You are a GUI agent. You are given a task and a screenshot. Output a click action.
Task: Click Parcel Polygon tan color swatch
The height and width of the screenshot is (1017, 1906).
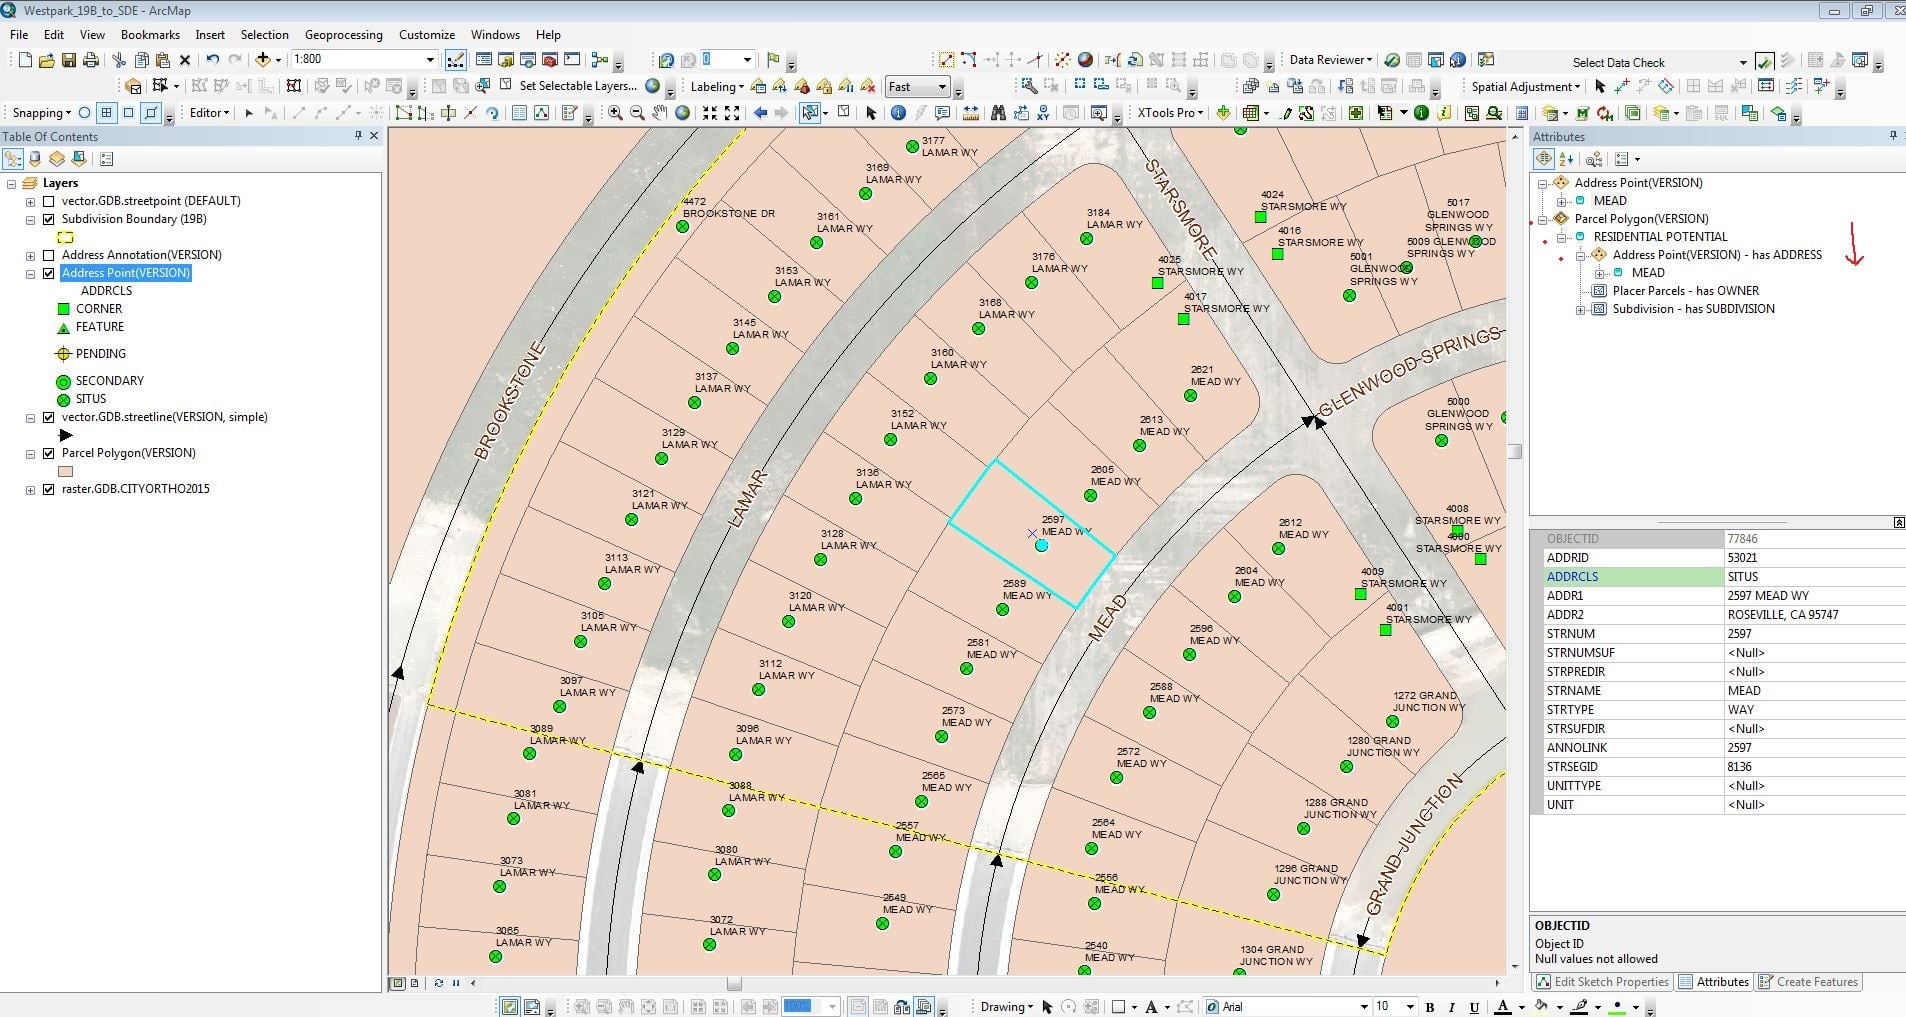[x=66, y=471]
